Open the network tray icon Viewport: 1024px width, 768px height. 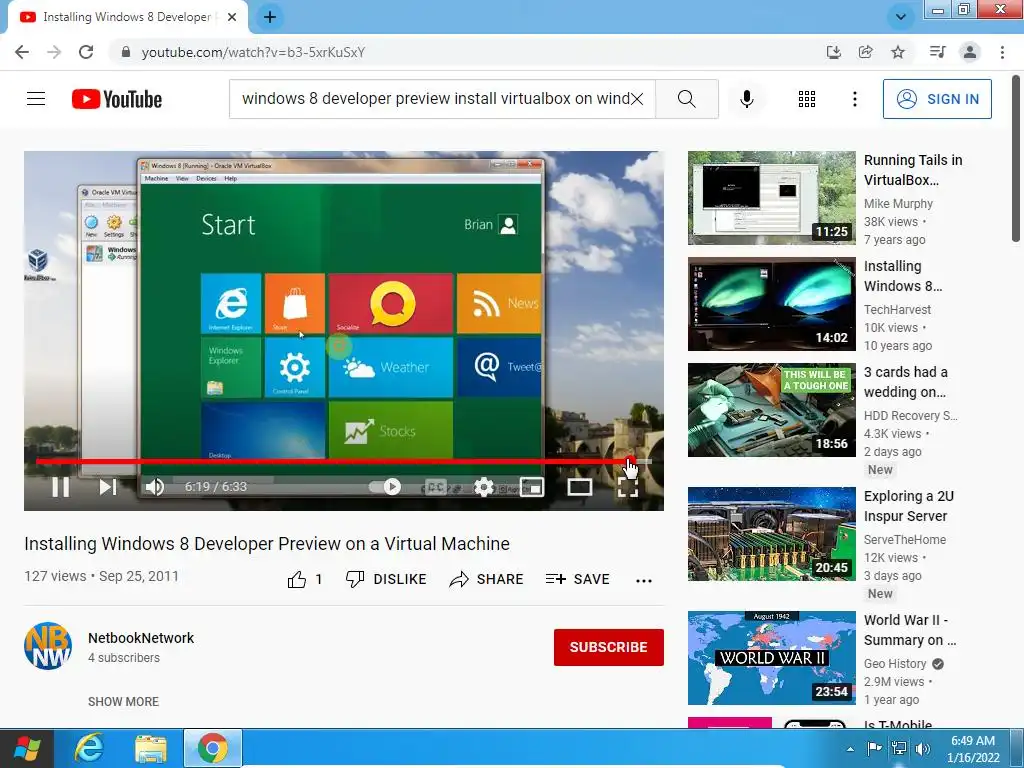tap(899, 749)
